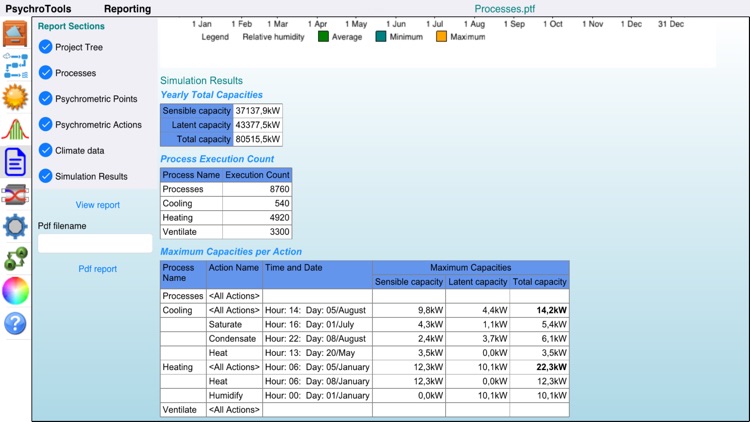Click the Time and Date column header

pyautogui.click(x=318, y=275)
